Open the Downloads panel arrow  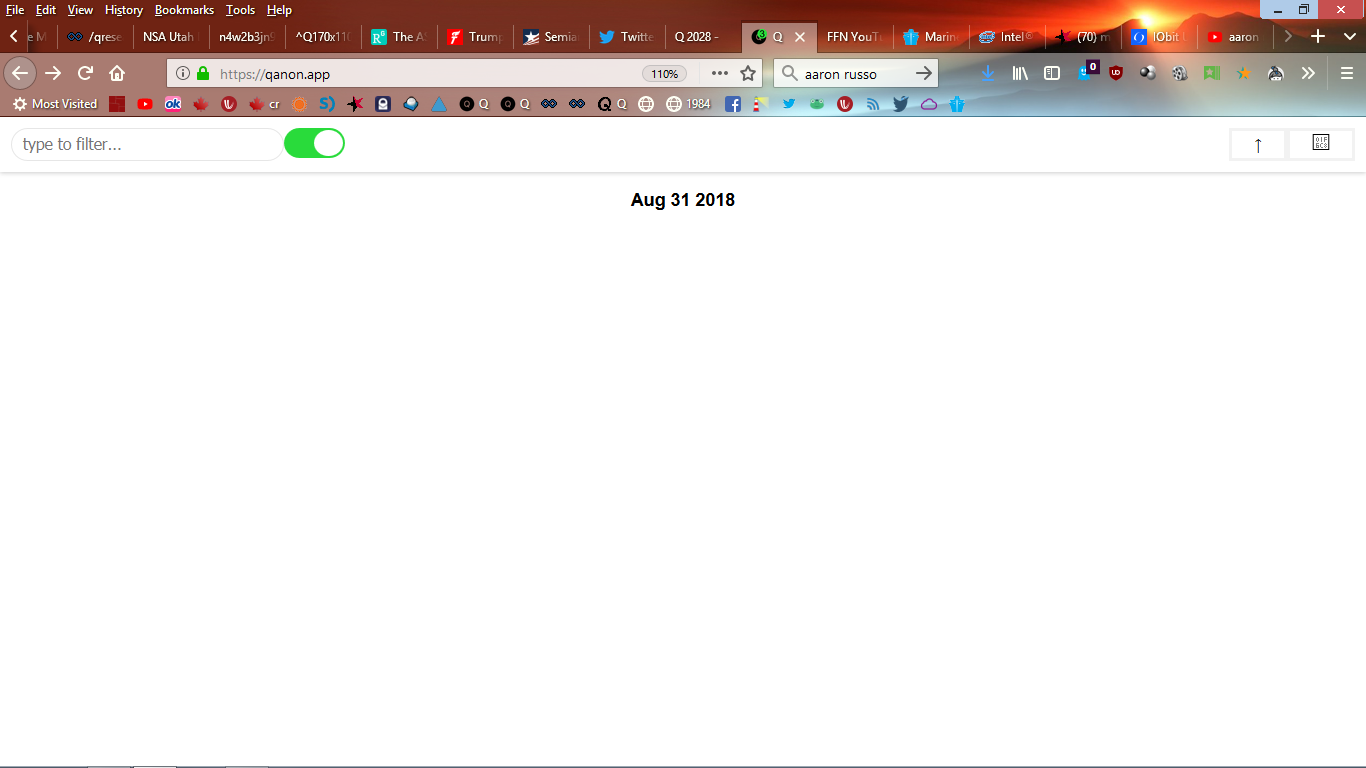[988, 73]
